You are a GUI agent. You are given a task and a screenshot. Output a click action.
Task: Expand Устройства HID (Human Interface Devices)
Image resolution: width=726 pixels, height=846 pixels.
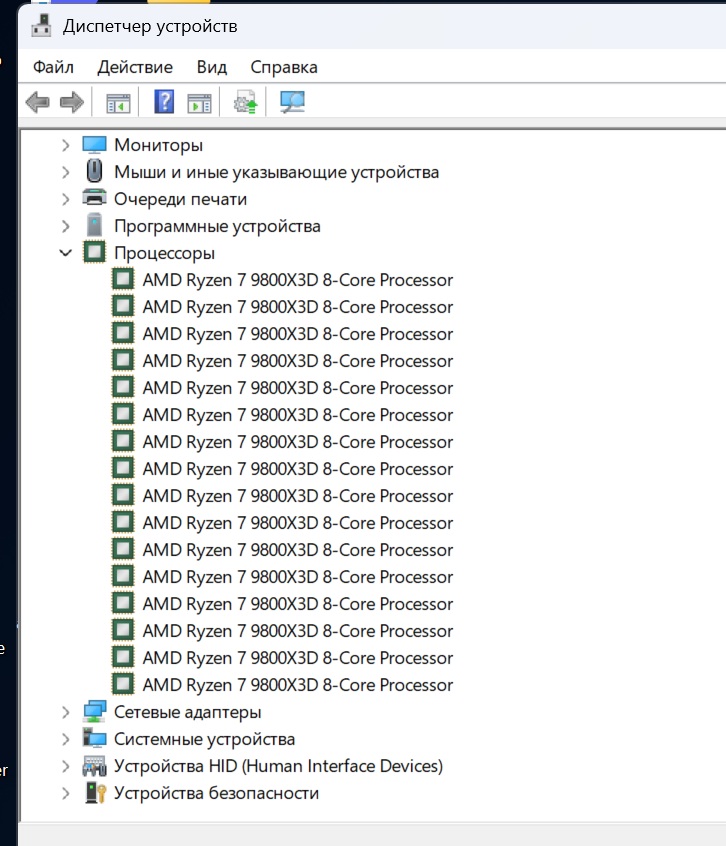(65, 766)
